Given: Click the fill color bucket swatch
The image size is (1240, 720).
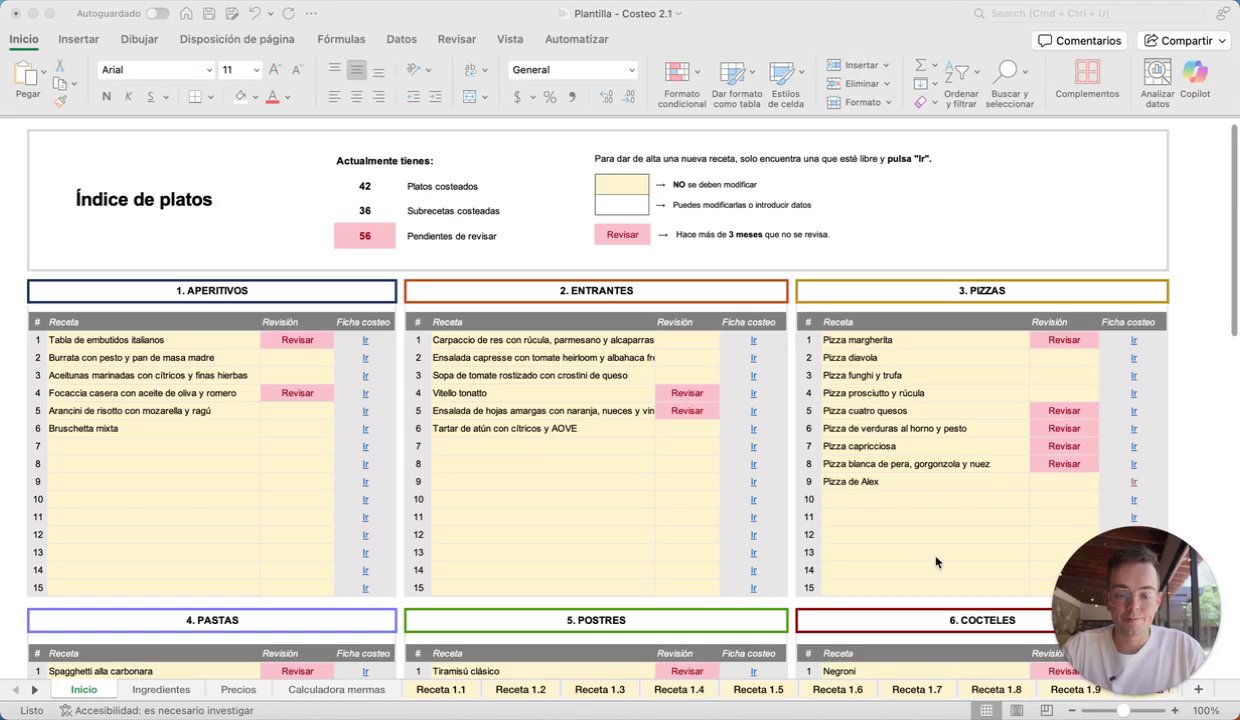Looking at the screenshot, I should pos(240,97).
